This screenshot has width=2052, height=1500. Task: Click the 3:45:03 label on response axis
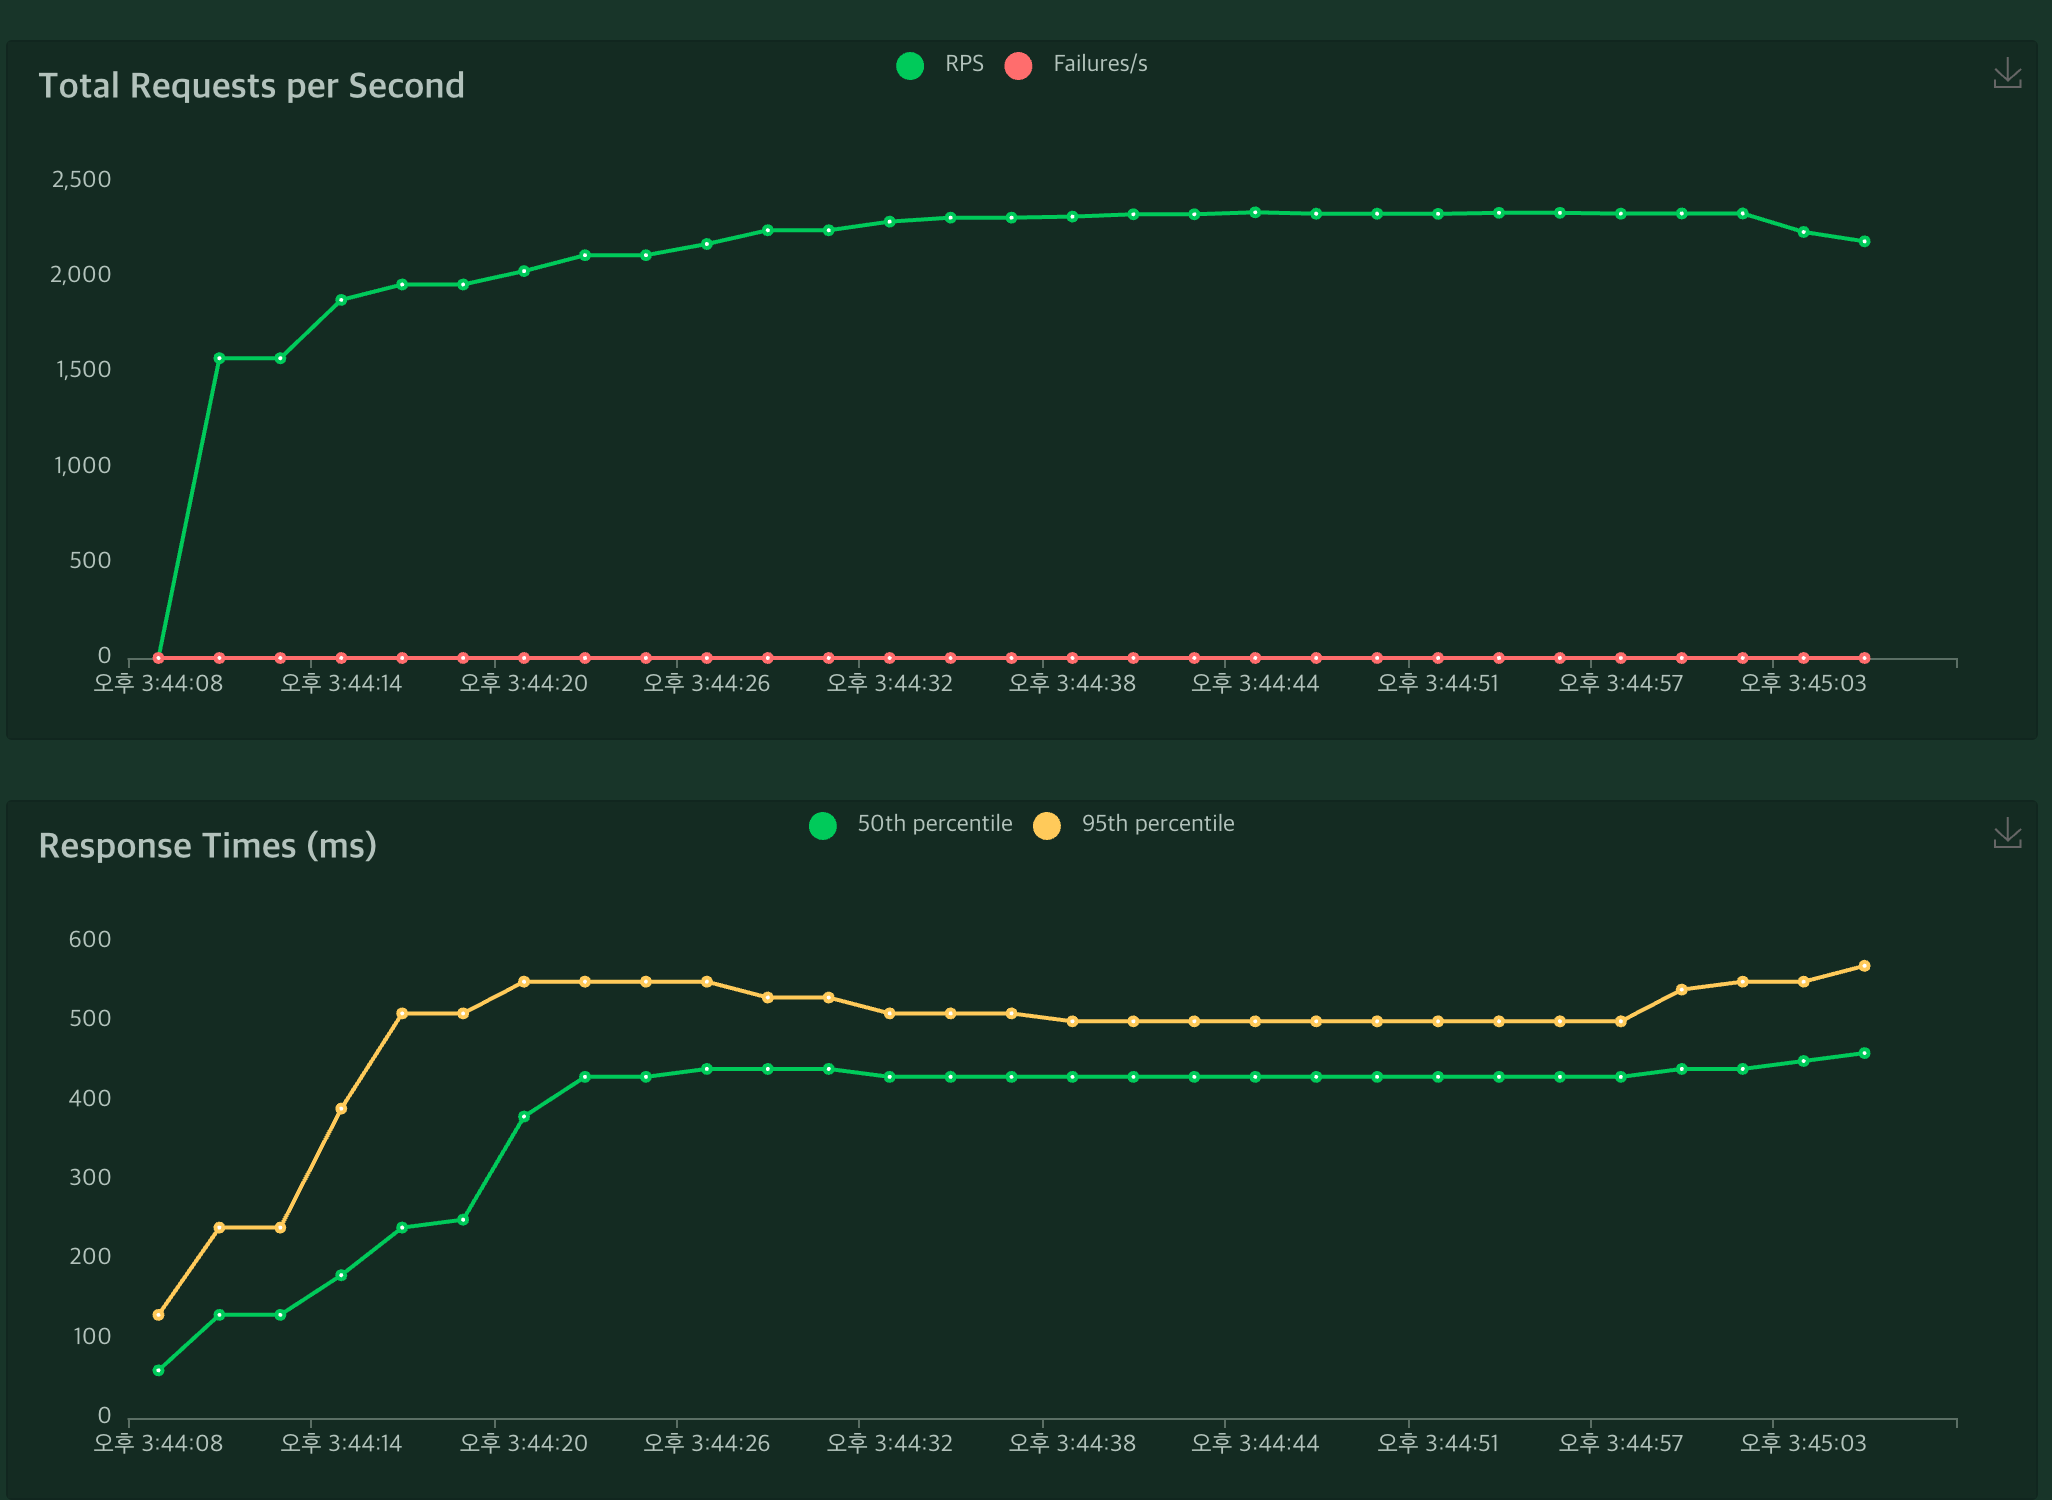(x=1802, y=1444)
